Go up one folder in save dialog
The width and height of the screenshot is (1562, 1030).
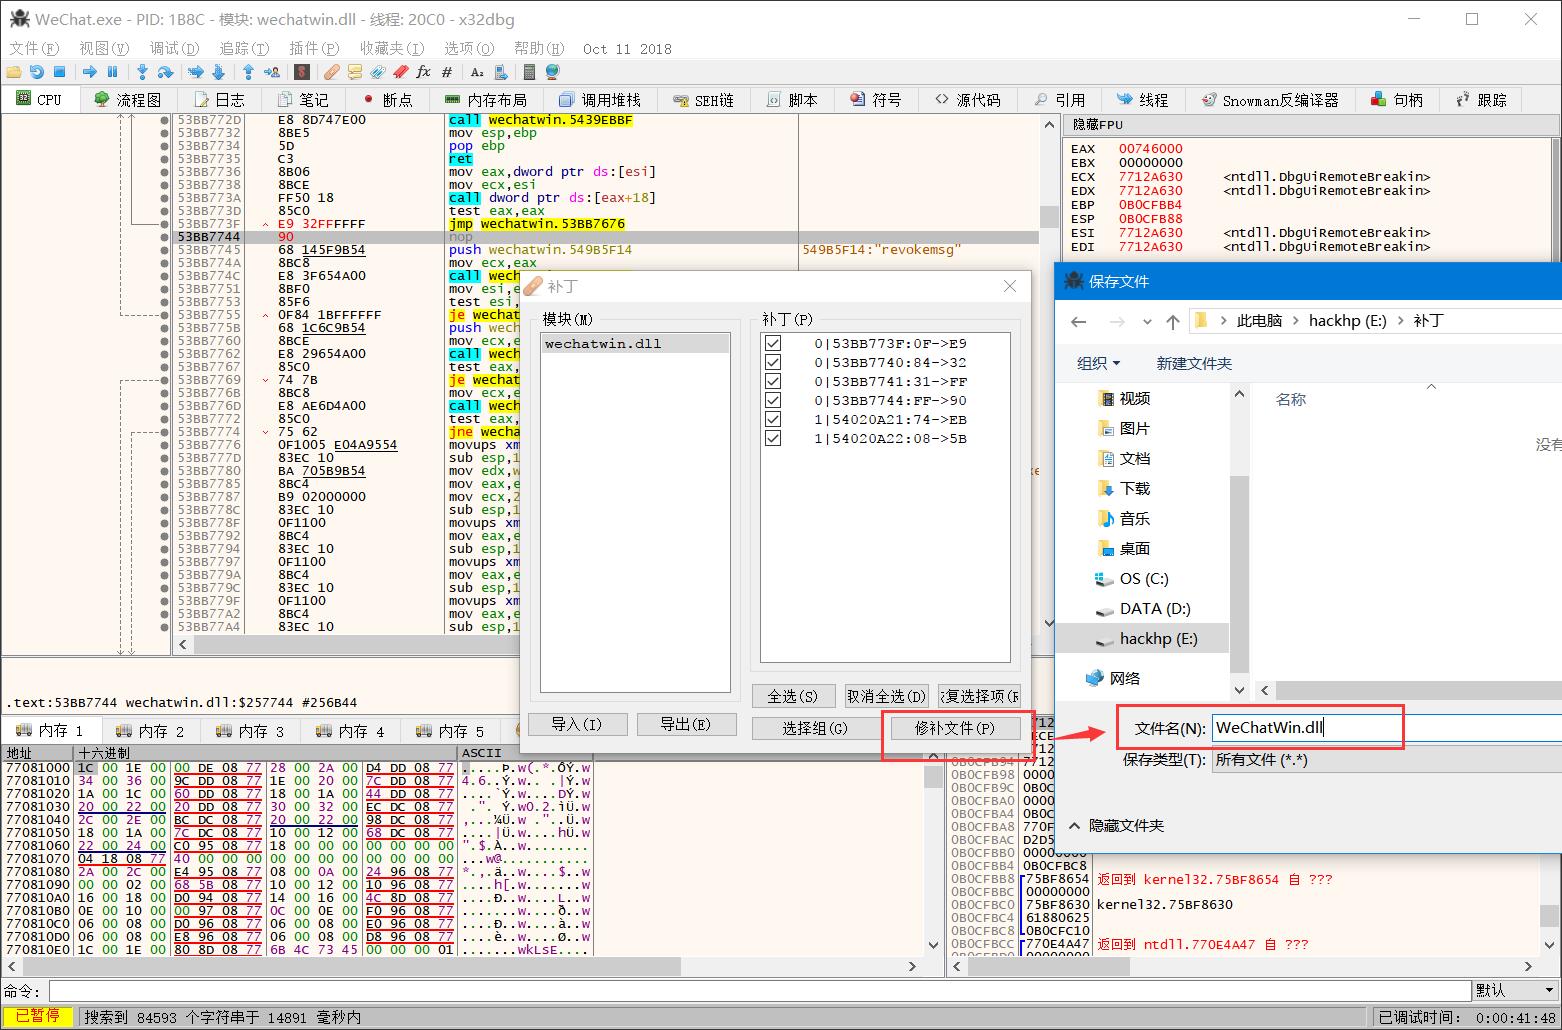(1173, 321)
